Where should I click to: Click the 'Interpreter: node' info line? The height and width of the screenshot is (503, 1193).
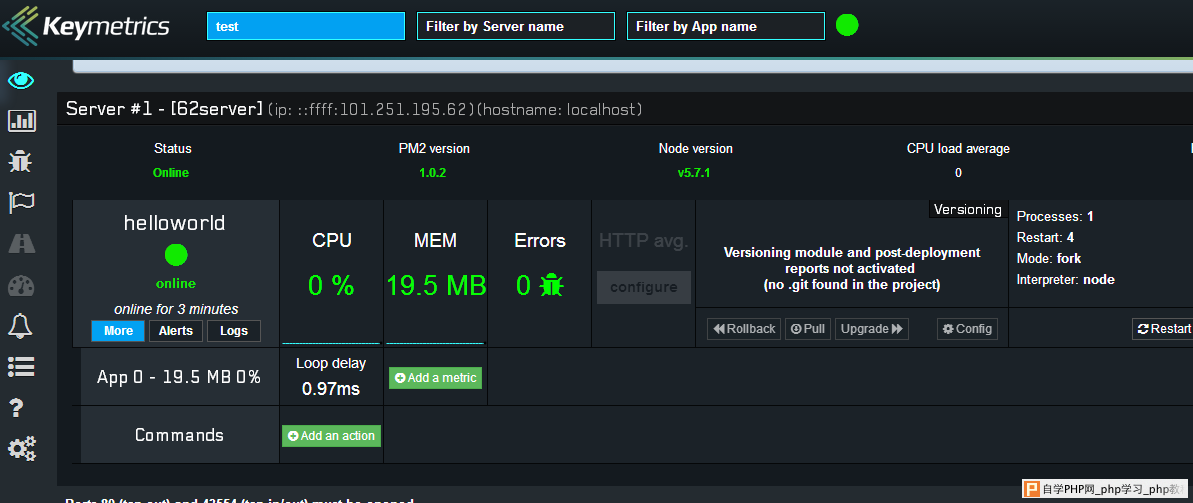pos(1065,280)
